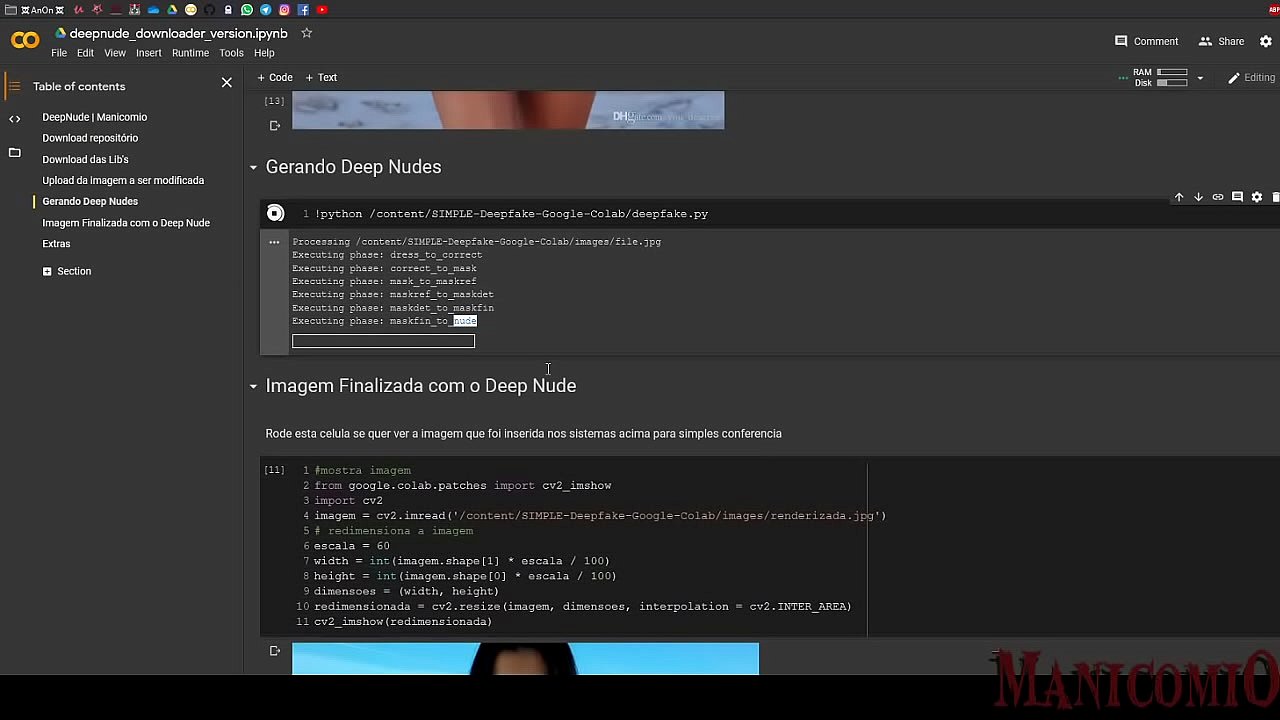This screenshot has width=1280, height=720.
Task: Open the notebook settings gear icon
Action: point(1266,41)
